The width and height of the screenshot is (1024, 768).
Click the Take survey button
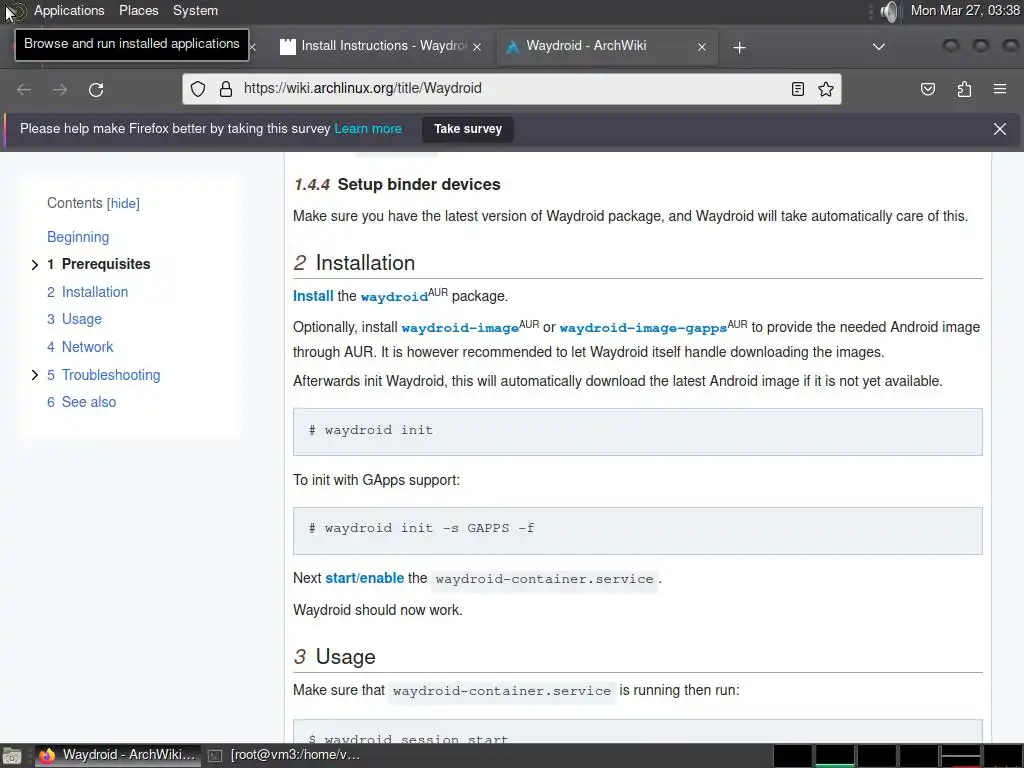click(x=468, y=129)
